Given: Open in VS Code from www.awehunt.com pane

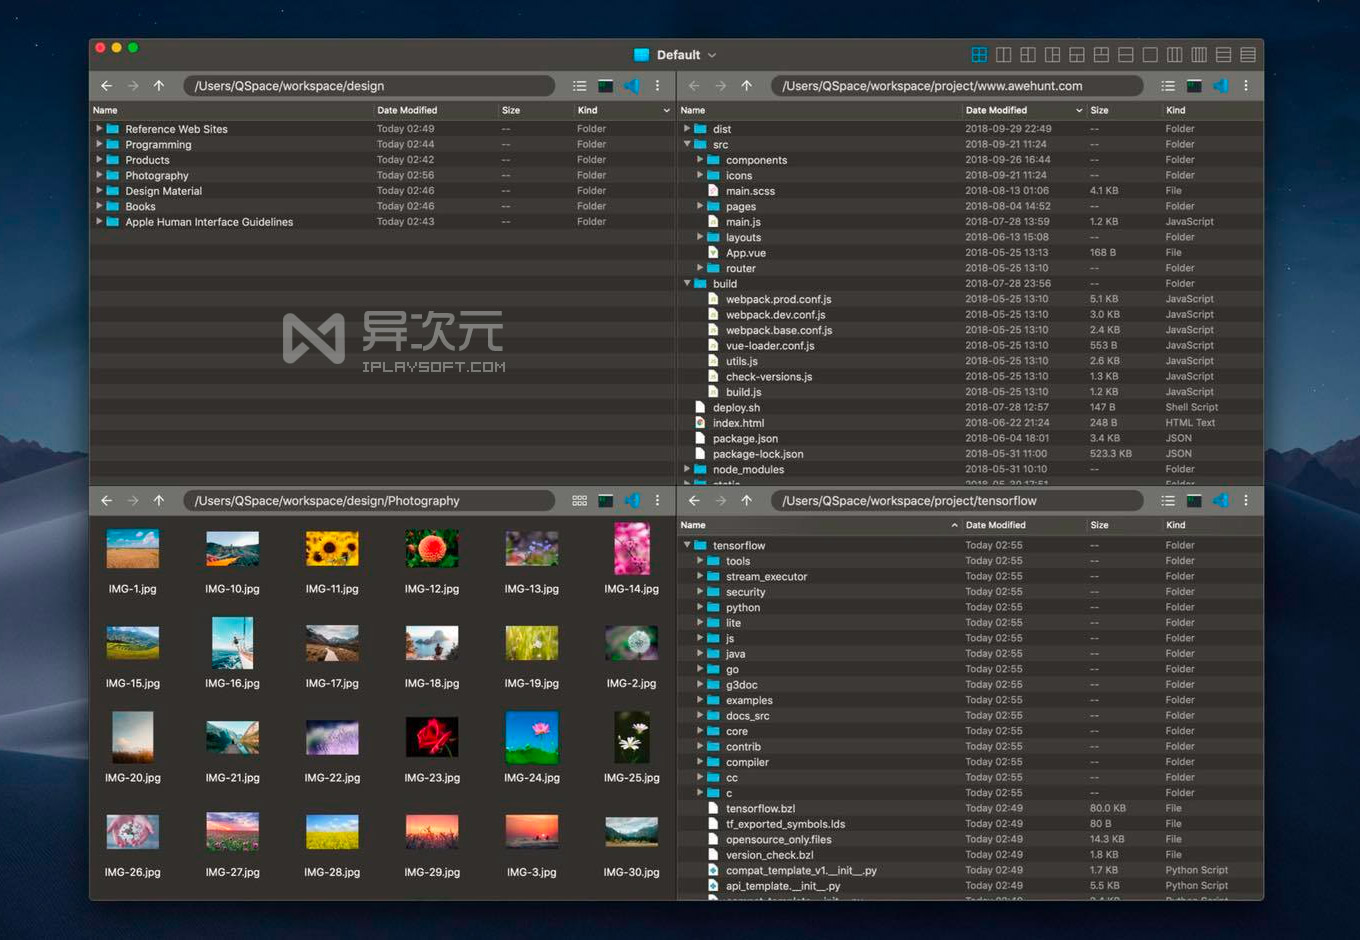Looking at the screenshot, I should point(1220,86).
